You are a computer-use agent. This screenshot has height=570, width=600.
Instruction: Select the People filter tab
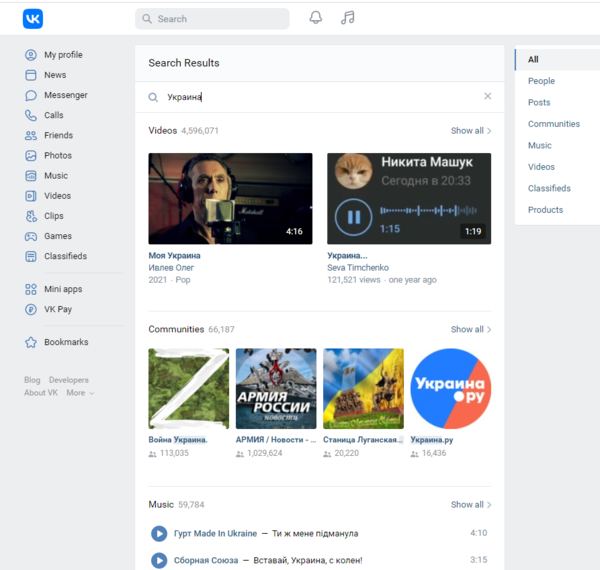click(x=541, y=81)
